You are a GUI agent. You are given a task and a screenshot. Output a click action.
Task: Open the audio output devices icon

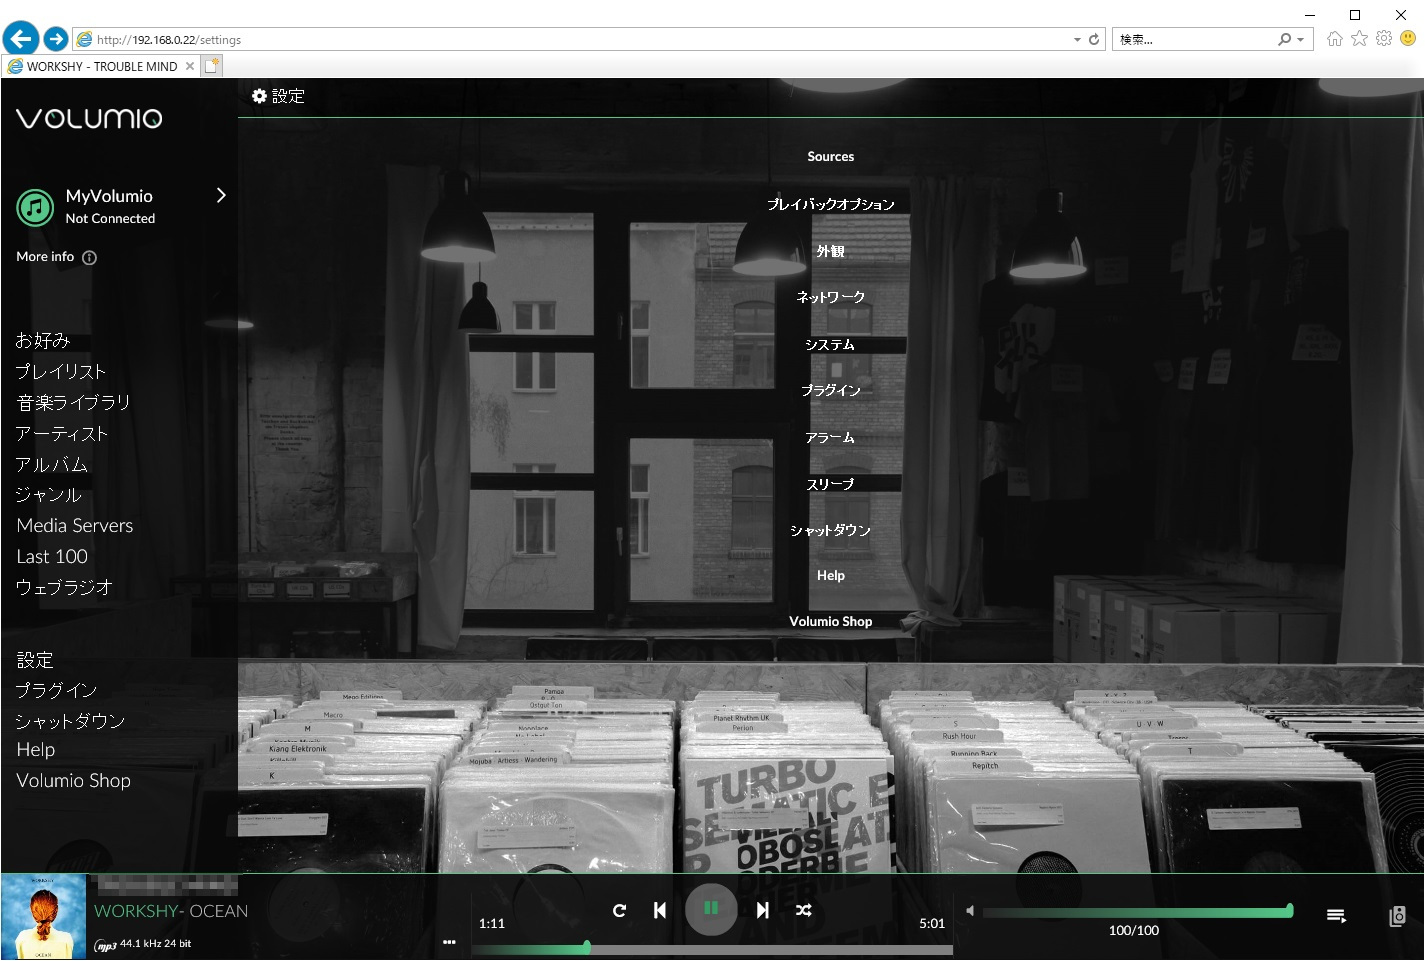pyautogui.click(x=1397, y=916)
